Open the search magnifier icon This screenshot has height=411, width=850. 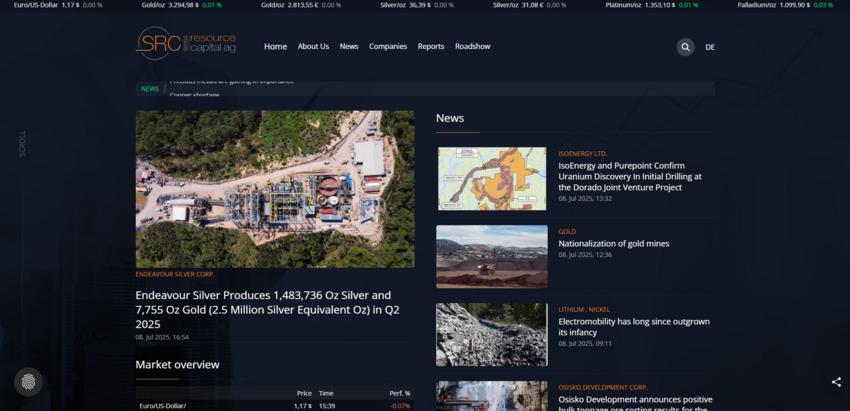click(x=685, y=47)
